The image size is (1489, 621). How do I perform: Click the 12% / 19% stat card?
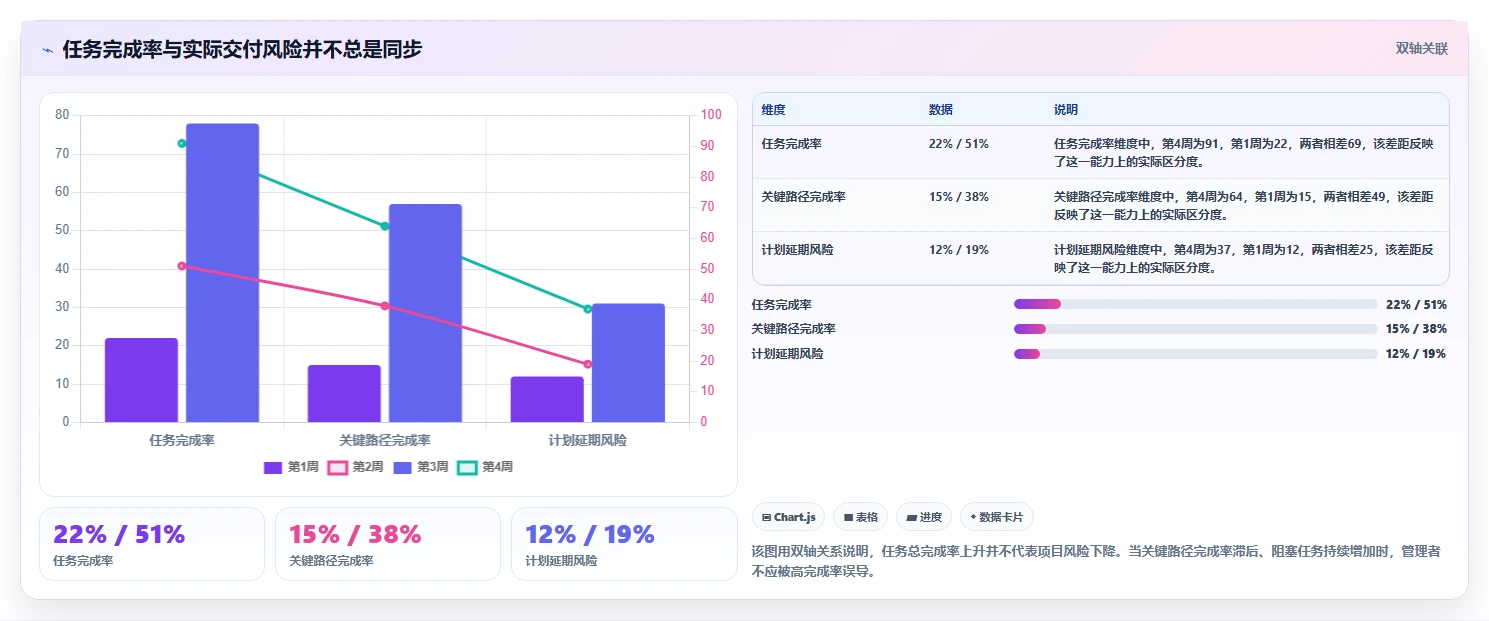[624, 544]
